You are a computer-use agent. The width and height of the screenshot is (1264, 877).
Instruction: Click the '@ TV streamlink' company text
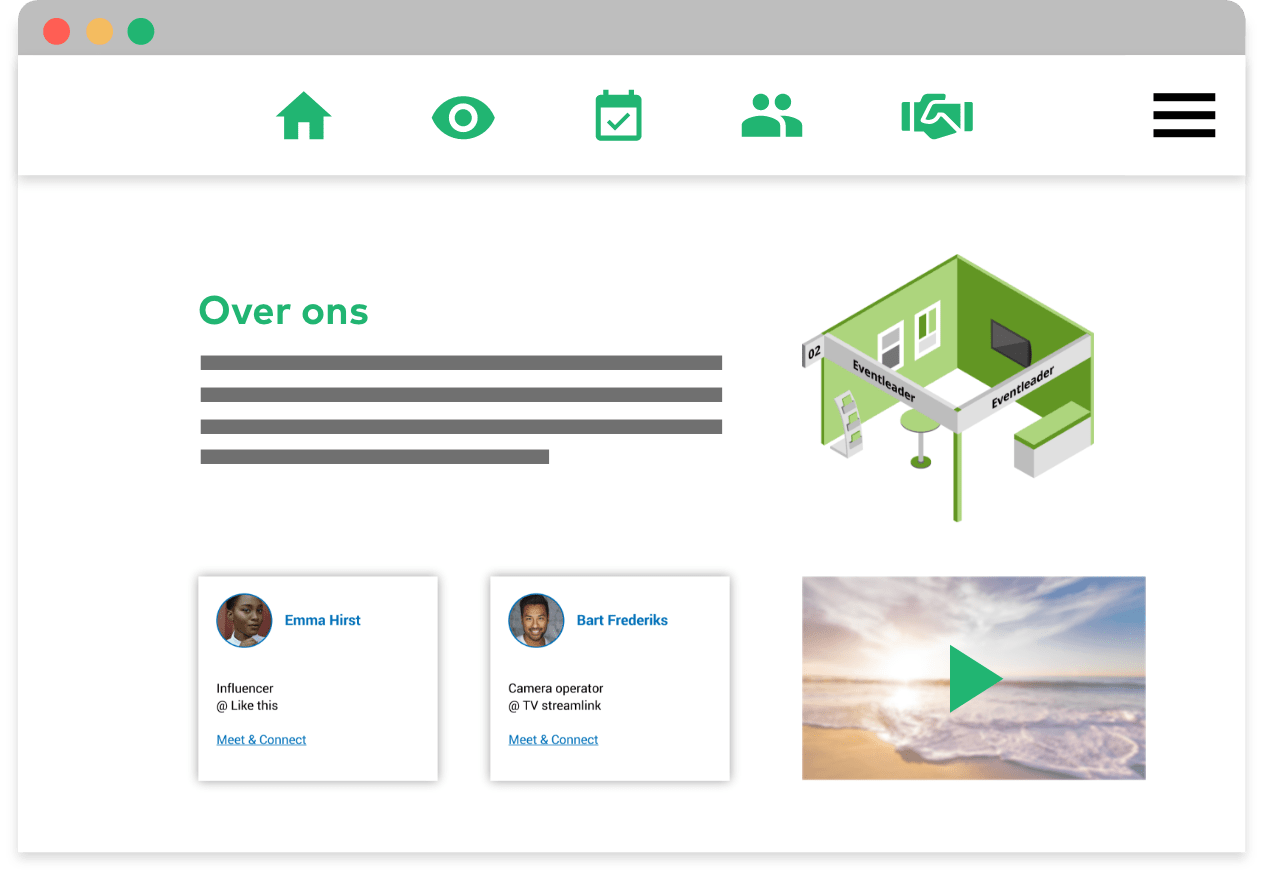(555, 705)
